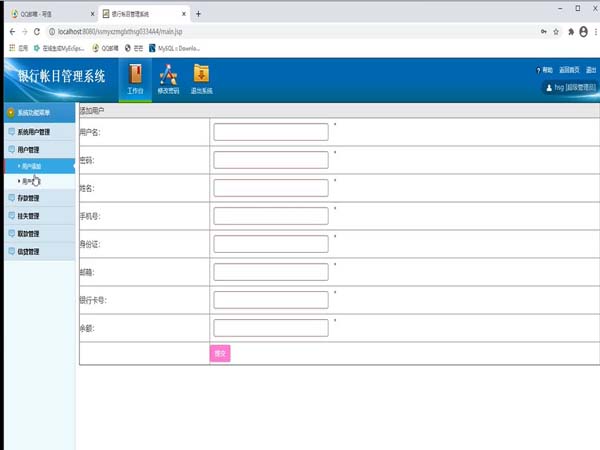The width and height of the screenshot is (600, 450).
Task: Open a new browser tab
Action: tap(198, 13)
